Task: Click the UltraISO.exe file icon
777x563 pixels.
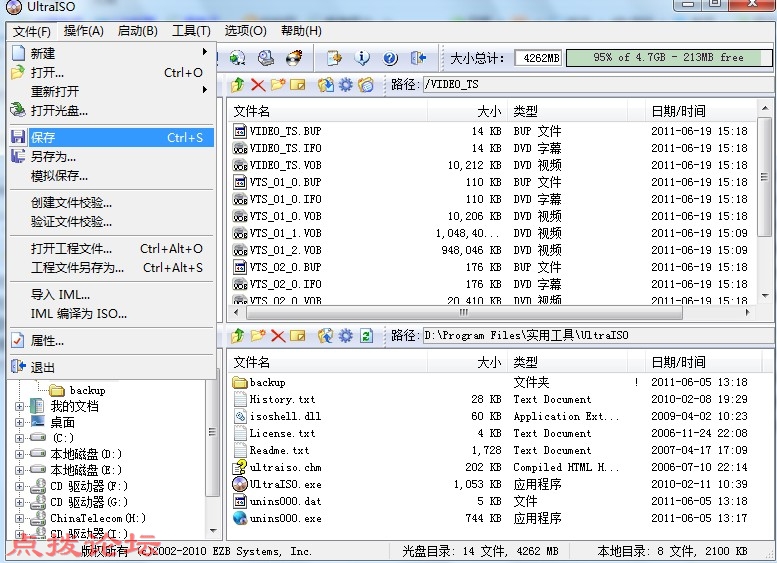Action: pyautogui.click(x=240, y=484)
